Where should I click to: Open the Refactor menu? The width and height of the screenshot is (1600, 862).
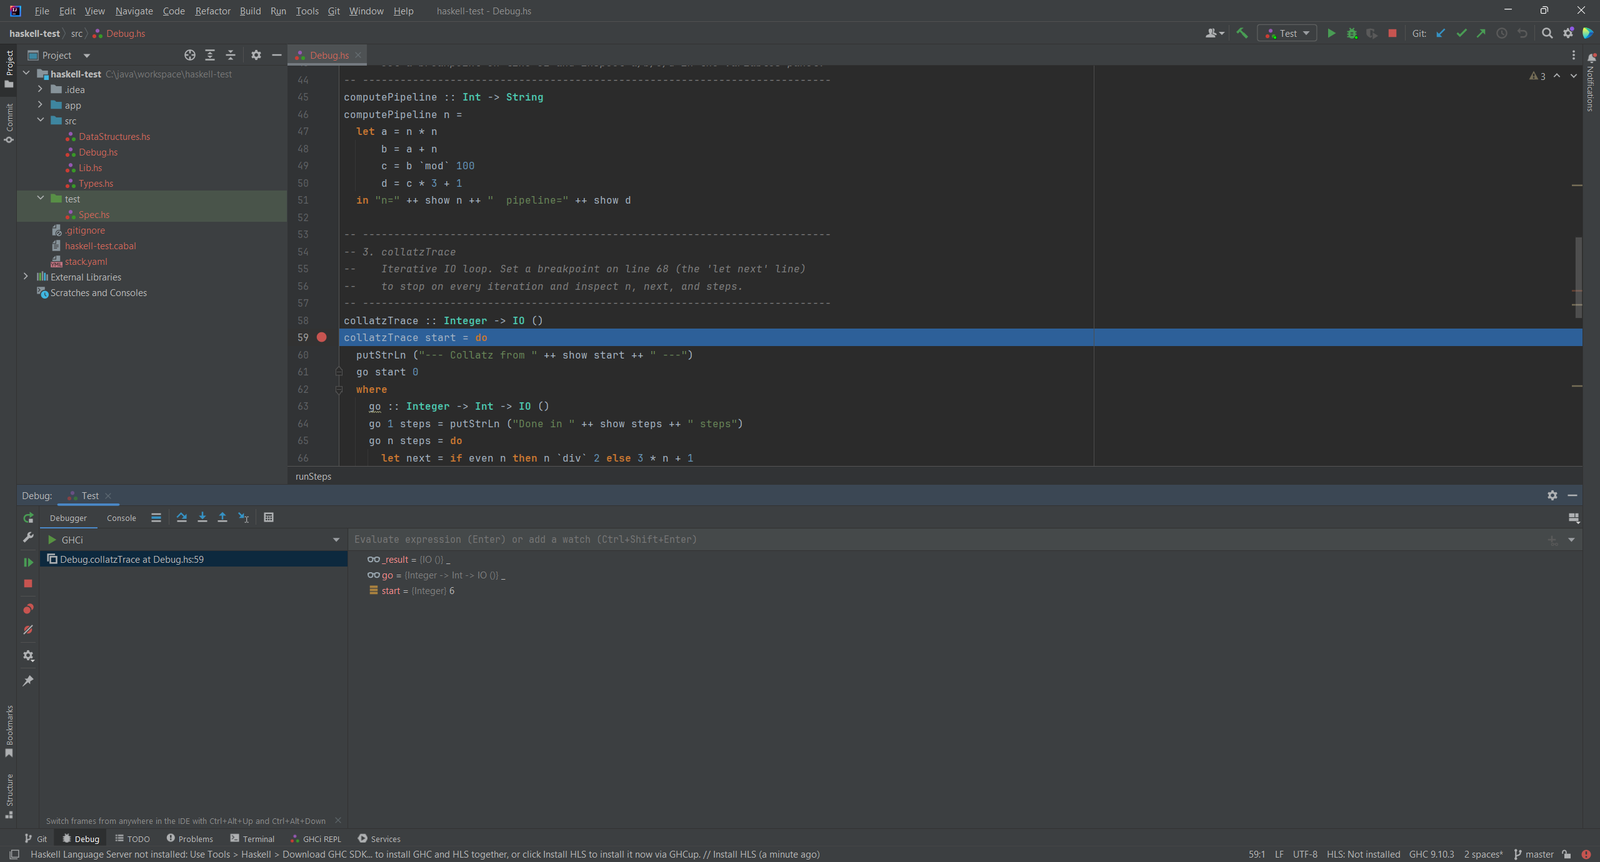213,11
